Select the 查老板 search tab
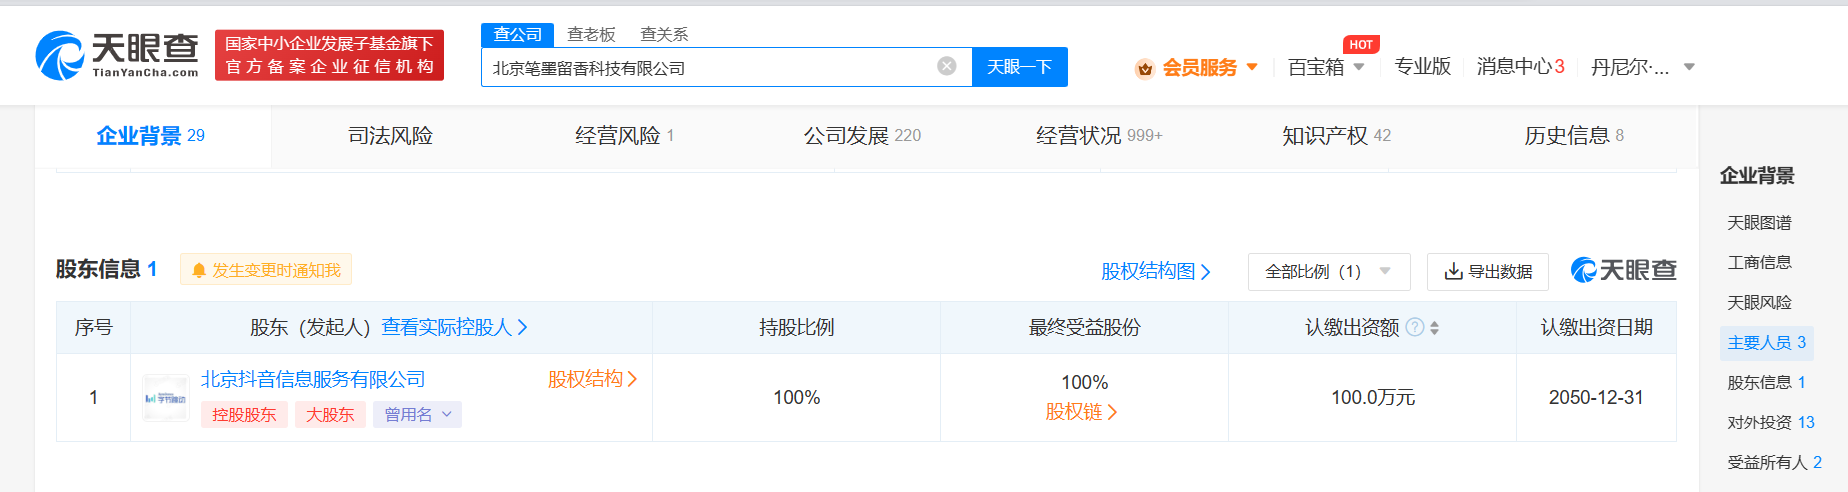This screenshot has width=1848, height=492. click(x=591, y=34)
